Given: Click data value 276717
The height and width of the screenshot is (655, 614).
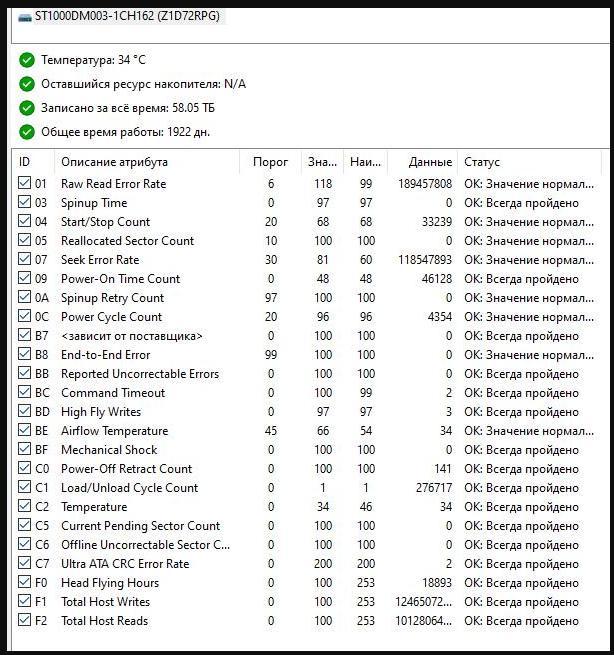Looking at the screenshot, I should click(x=434, y=488).
